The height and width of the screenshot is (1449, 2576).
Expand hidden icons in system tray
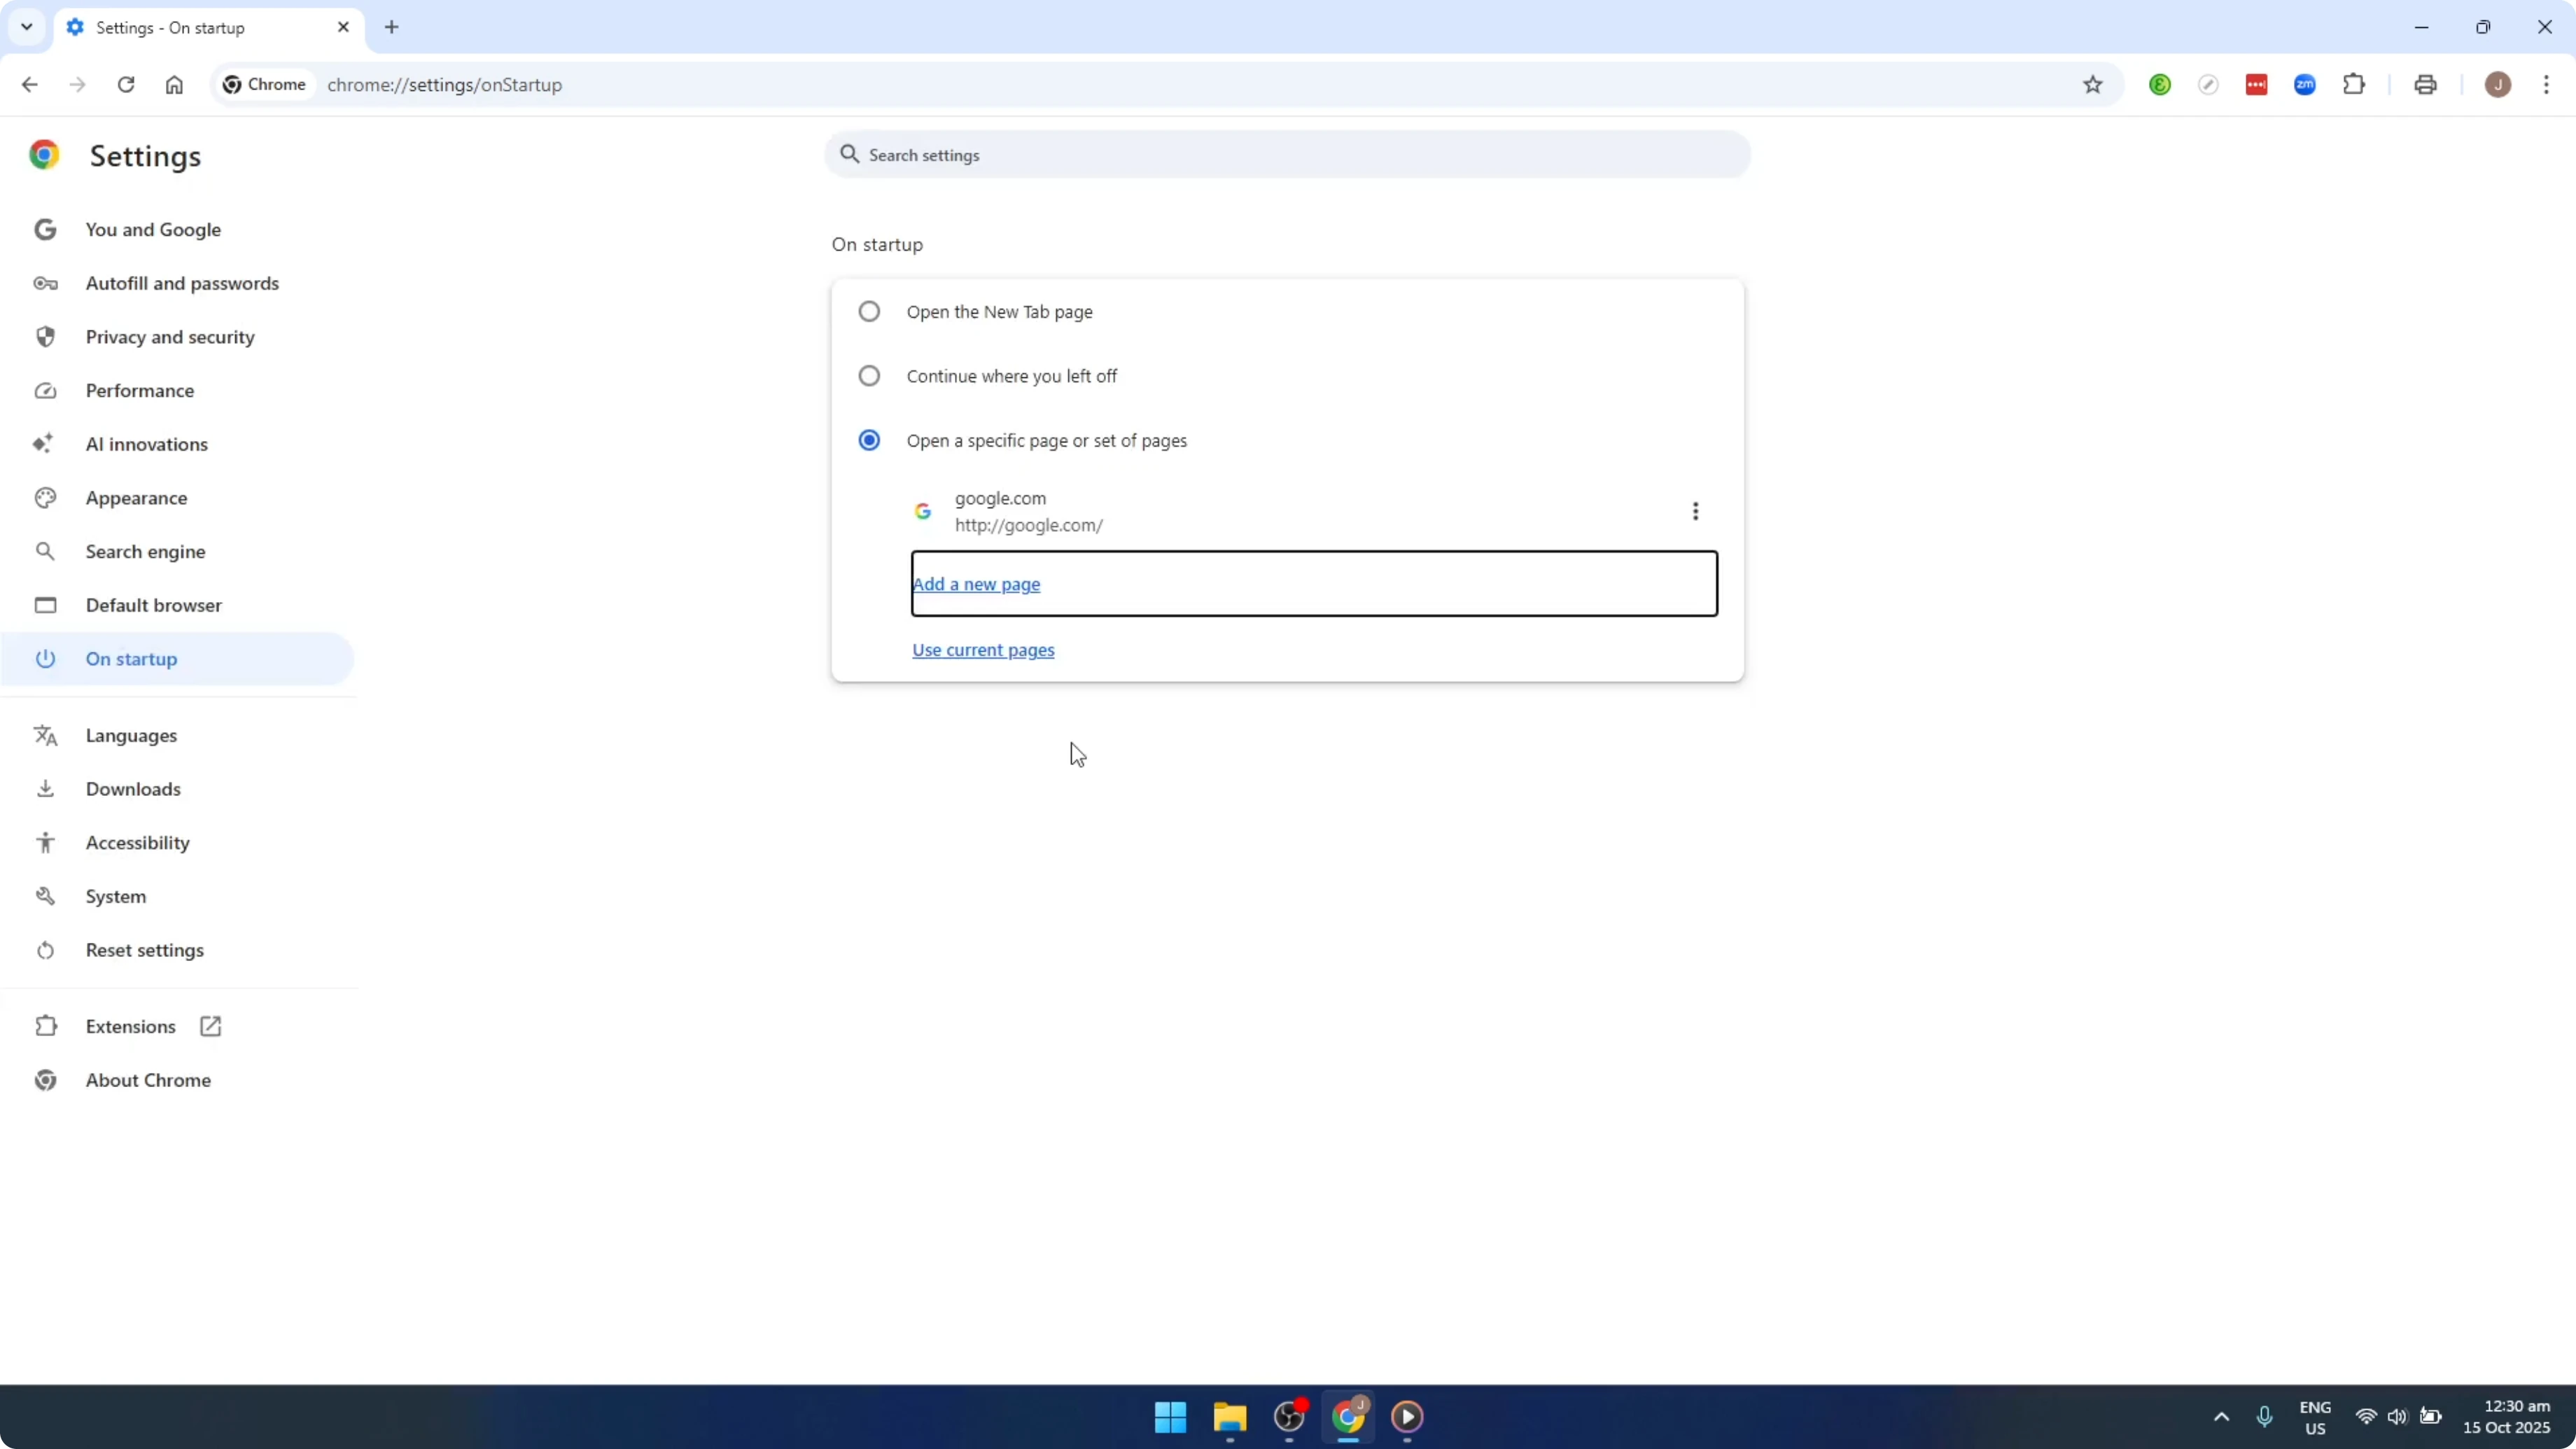pos(2220,1416)
